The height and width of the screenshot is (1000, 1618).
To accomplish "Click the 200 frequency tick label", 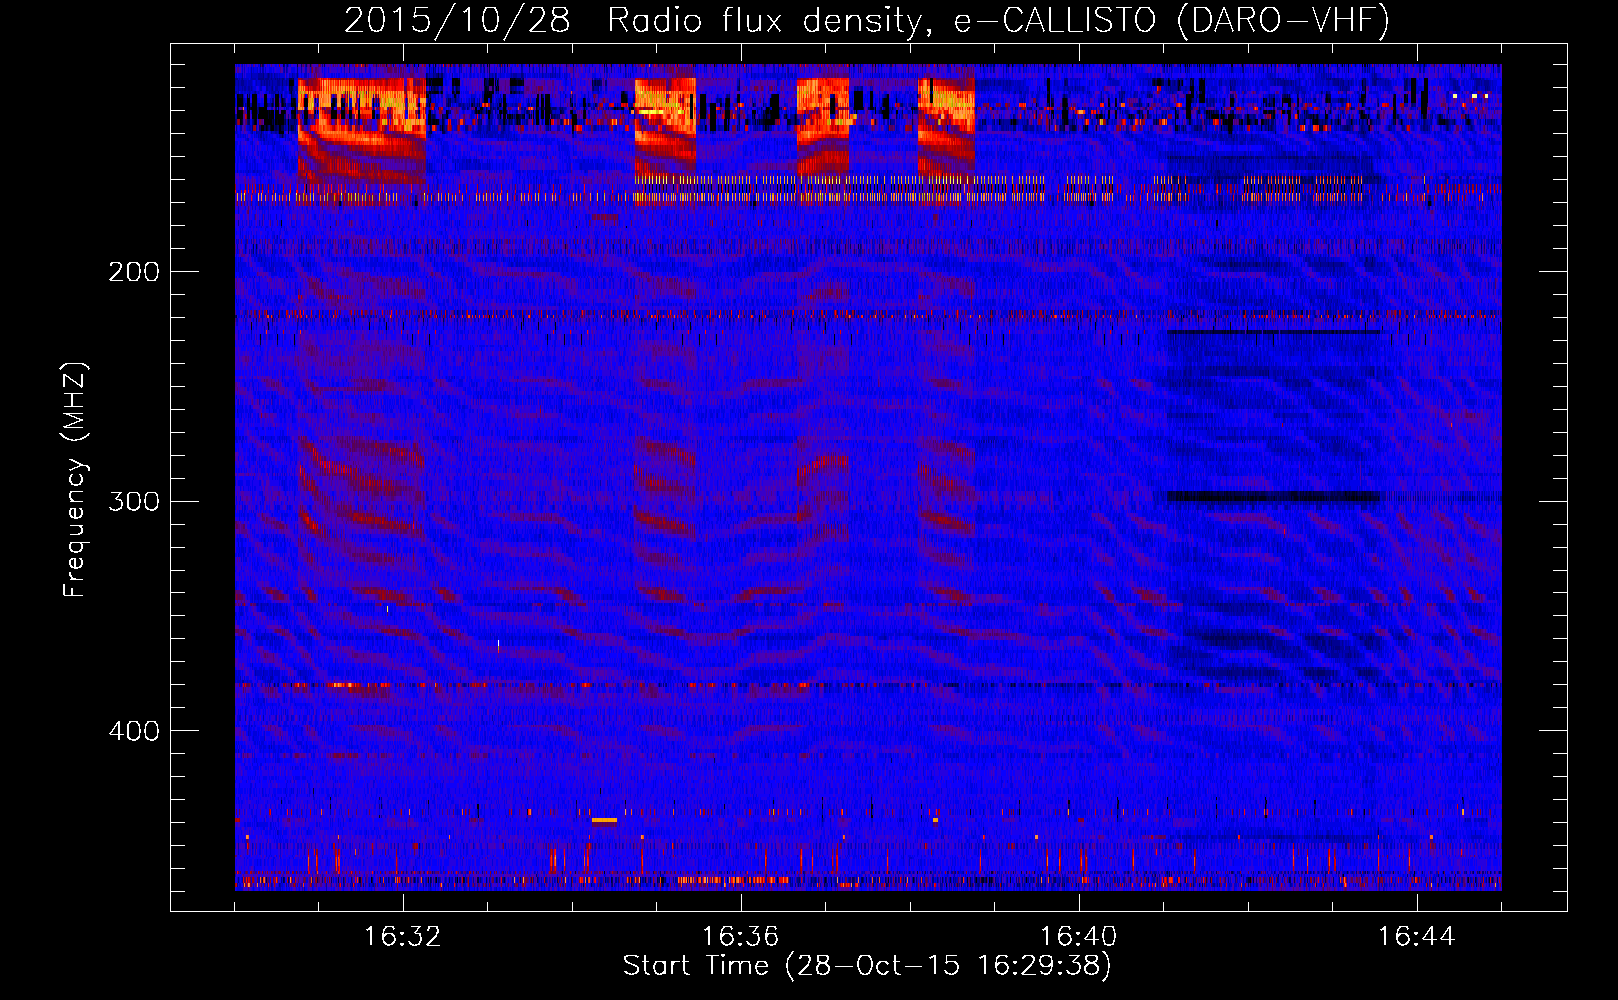I will coord(134,272).
